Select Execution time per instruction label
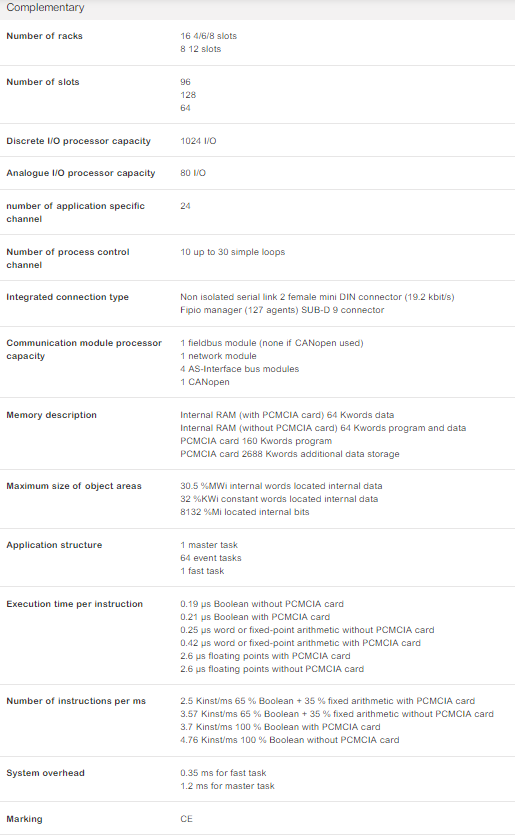 75,604
